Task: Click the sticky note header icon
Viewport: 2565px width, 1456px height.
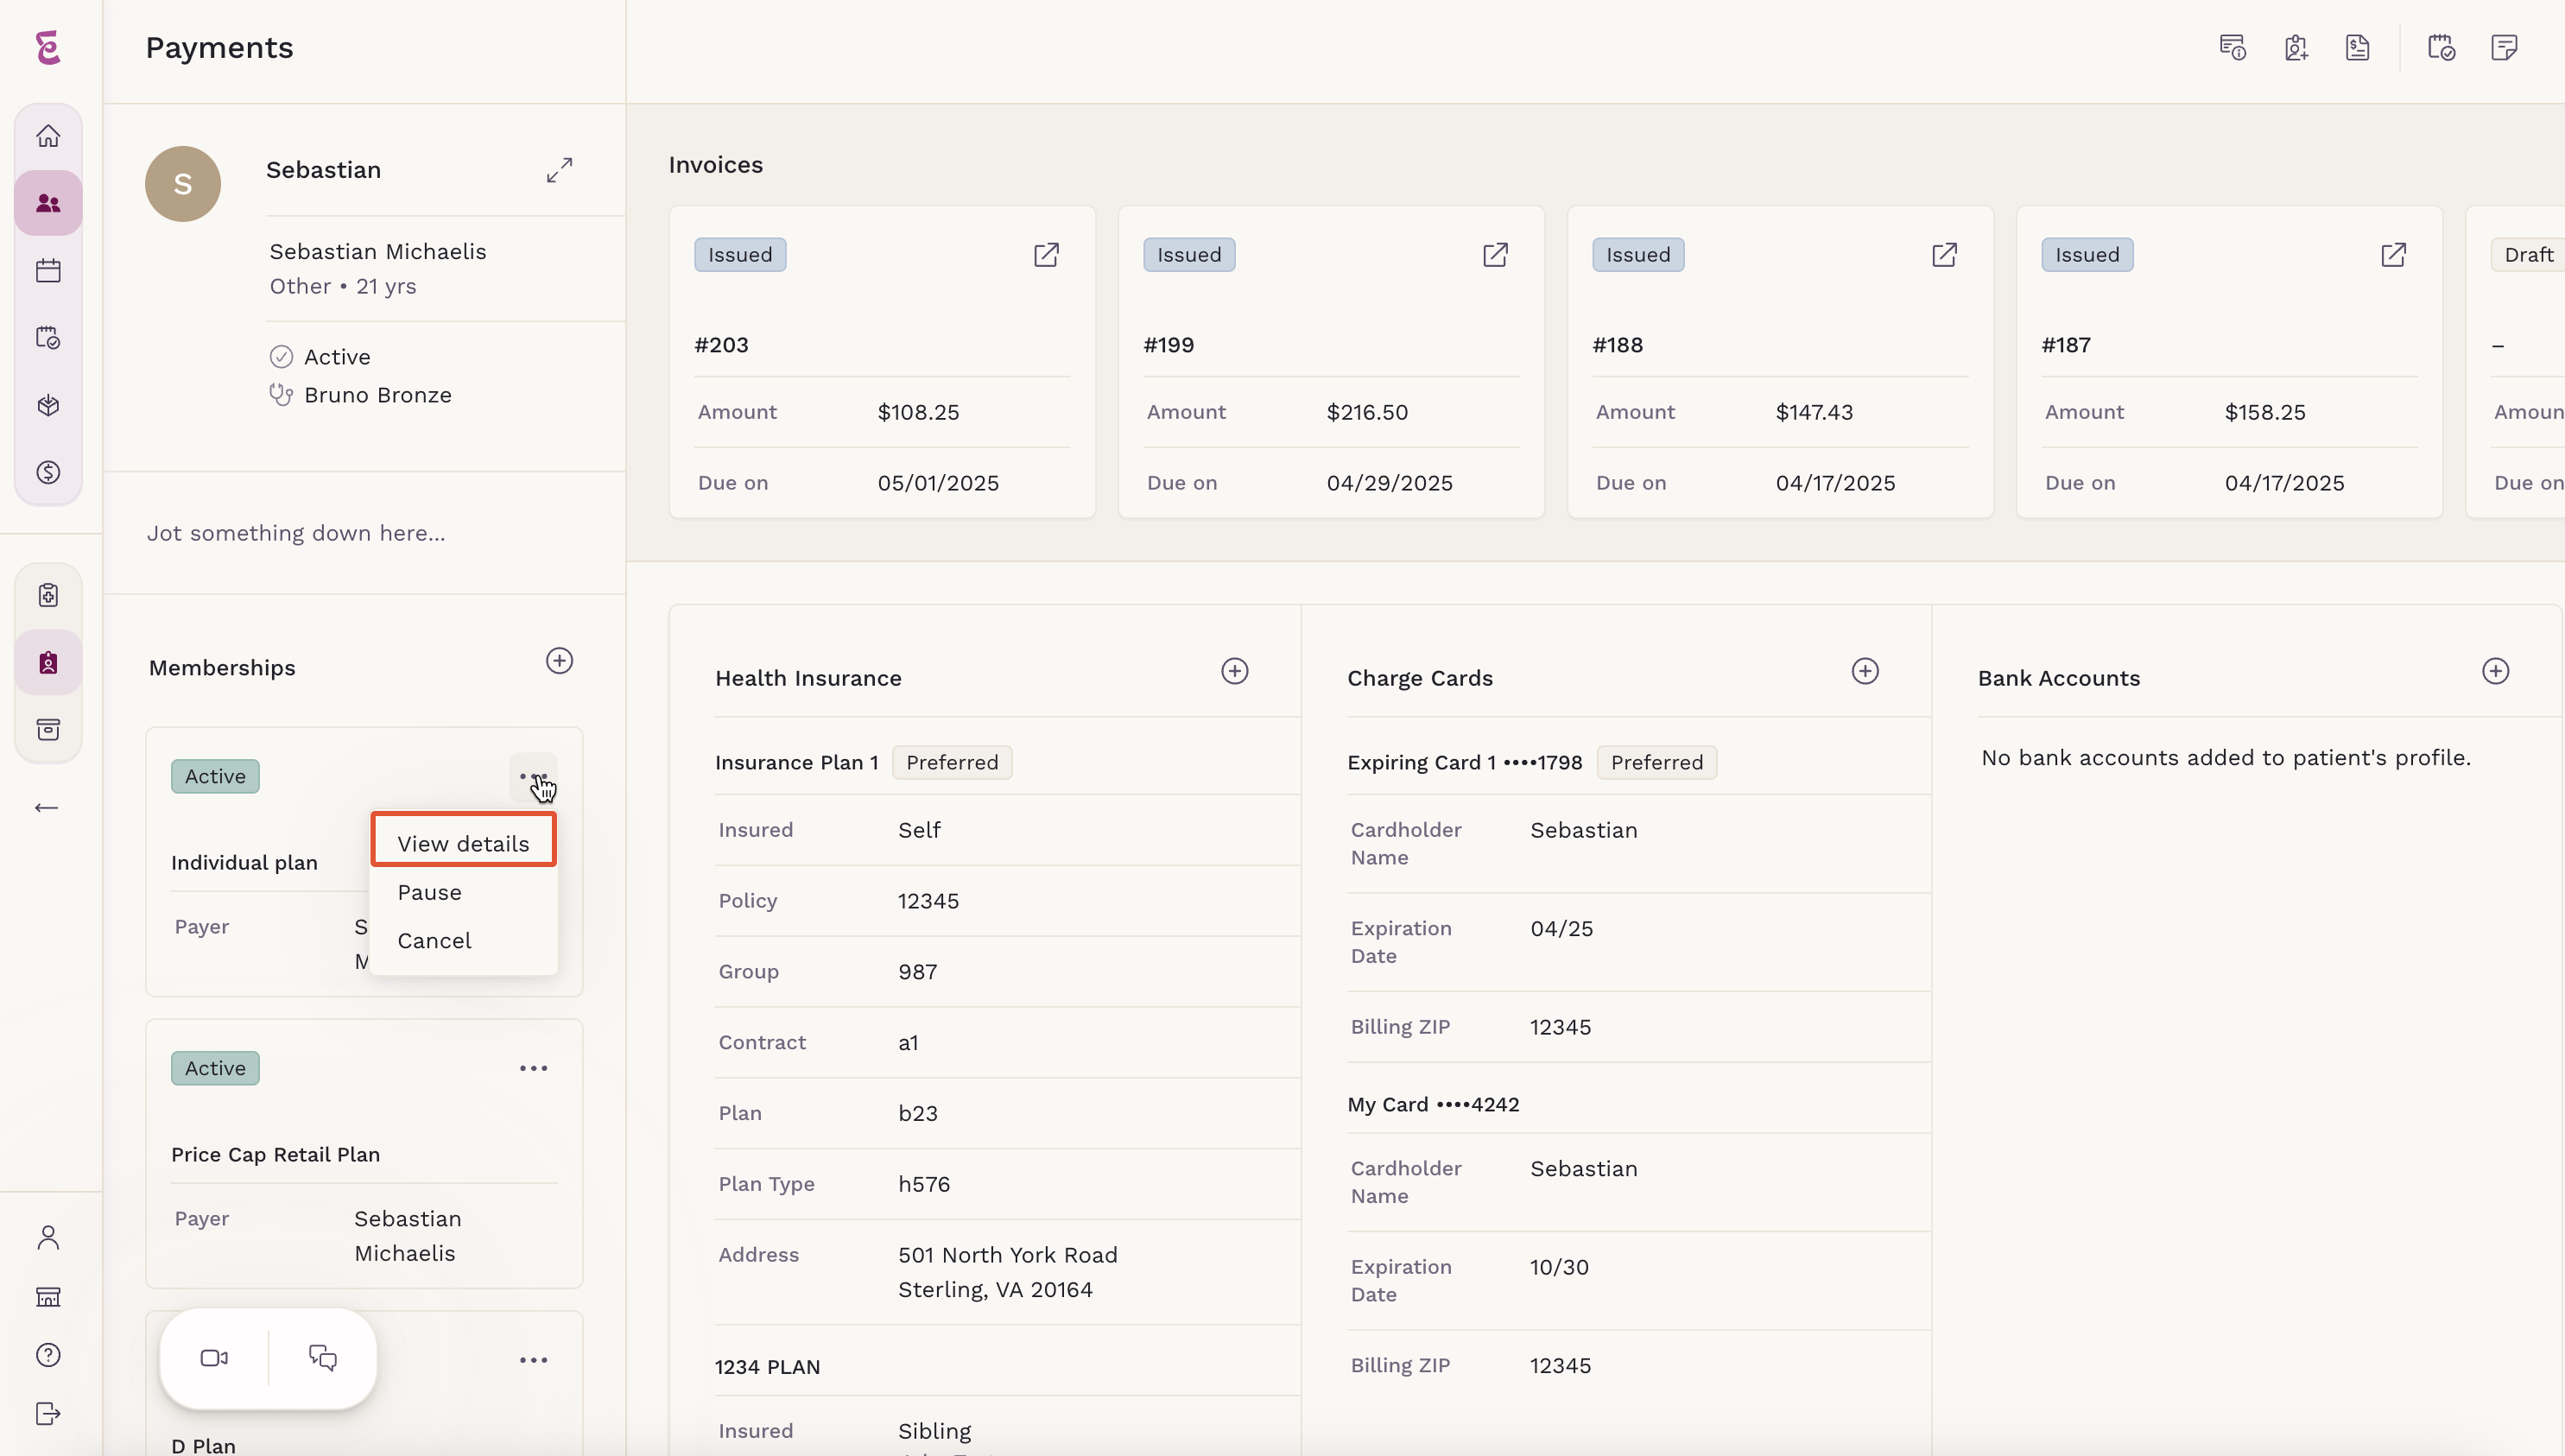Action: click(2504, 47)
